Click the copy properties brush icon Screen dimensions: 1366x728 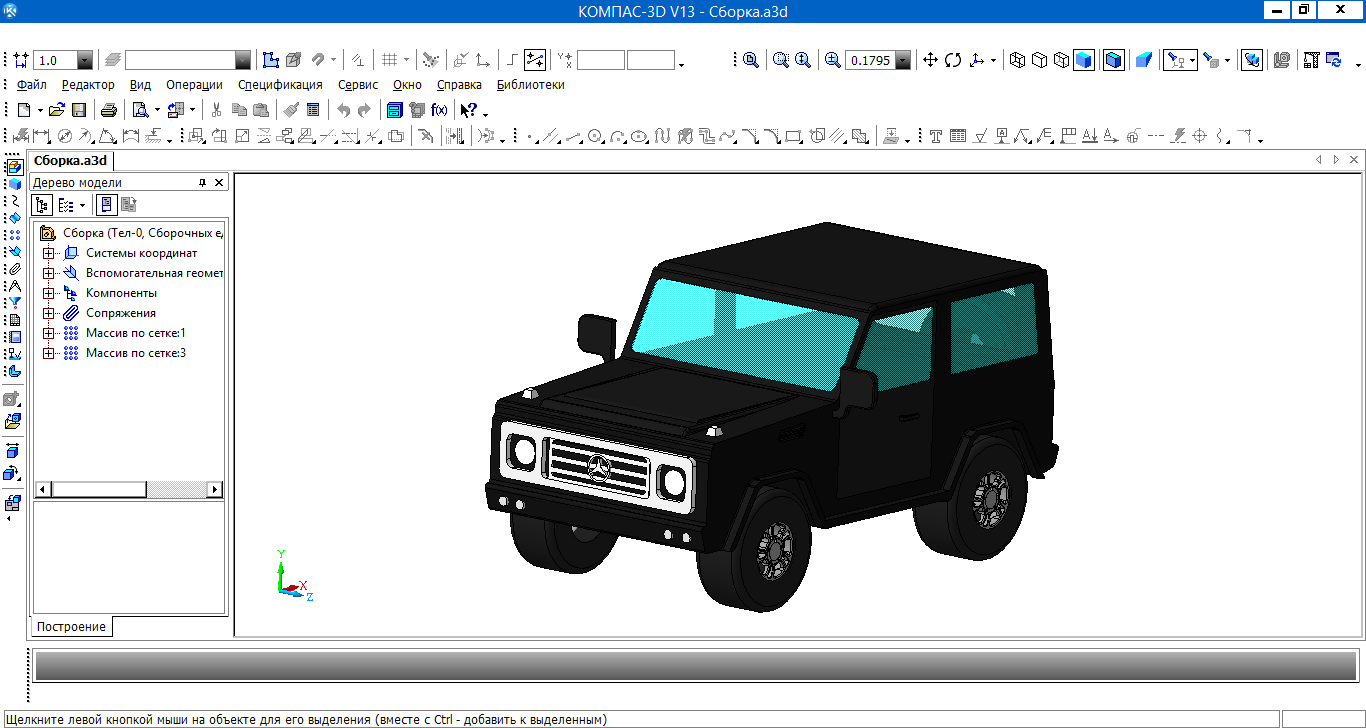(x=291, y=110)
